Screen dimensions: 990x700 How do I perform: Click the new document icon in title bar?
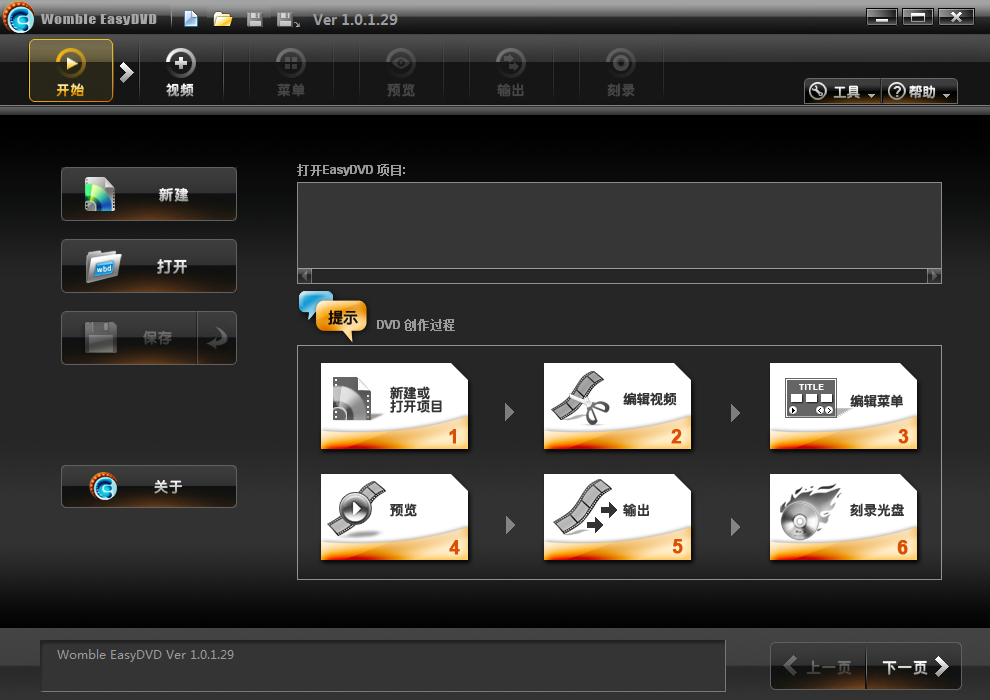pos(191,19)
